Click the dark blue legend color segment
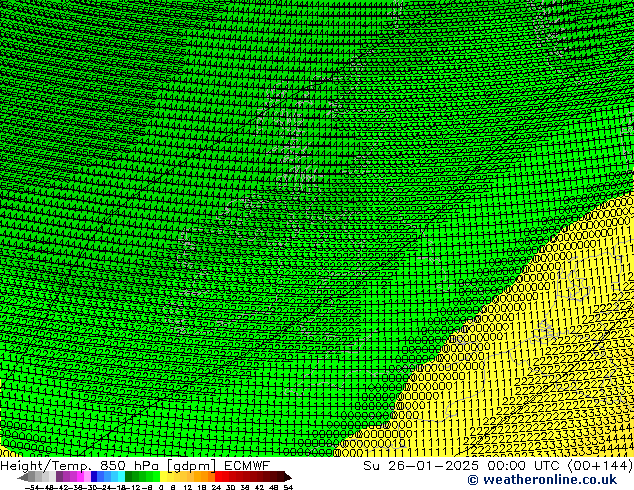 94,477
